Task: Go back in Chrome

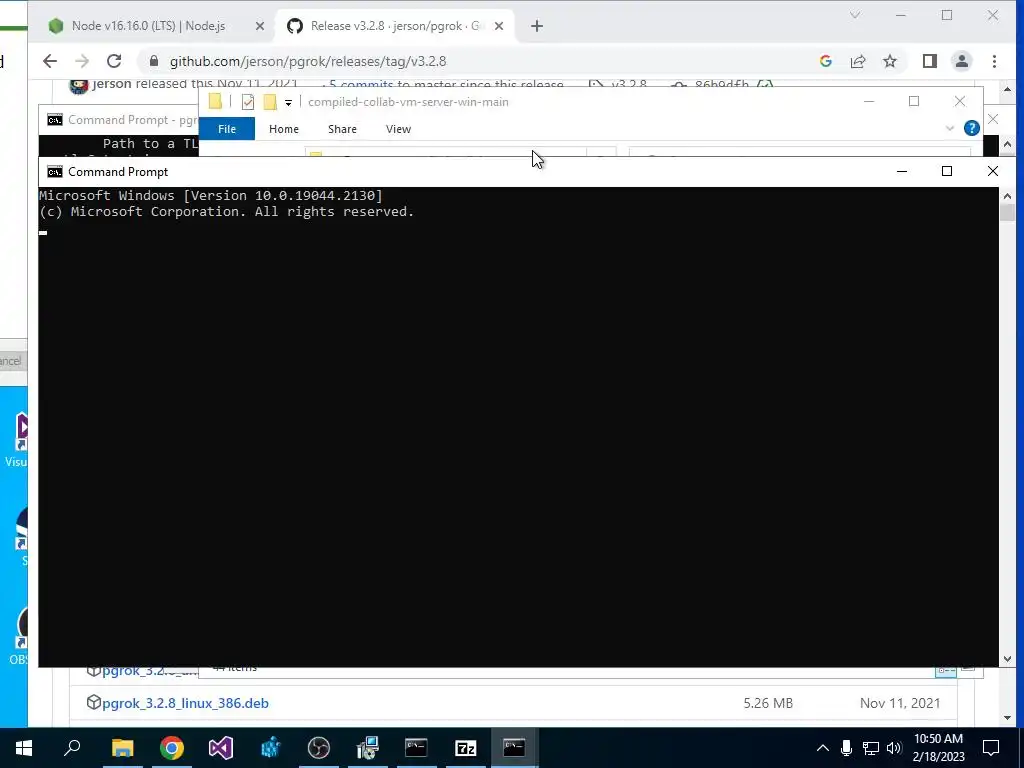Action: [x=50, y=61]
